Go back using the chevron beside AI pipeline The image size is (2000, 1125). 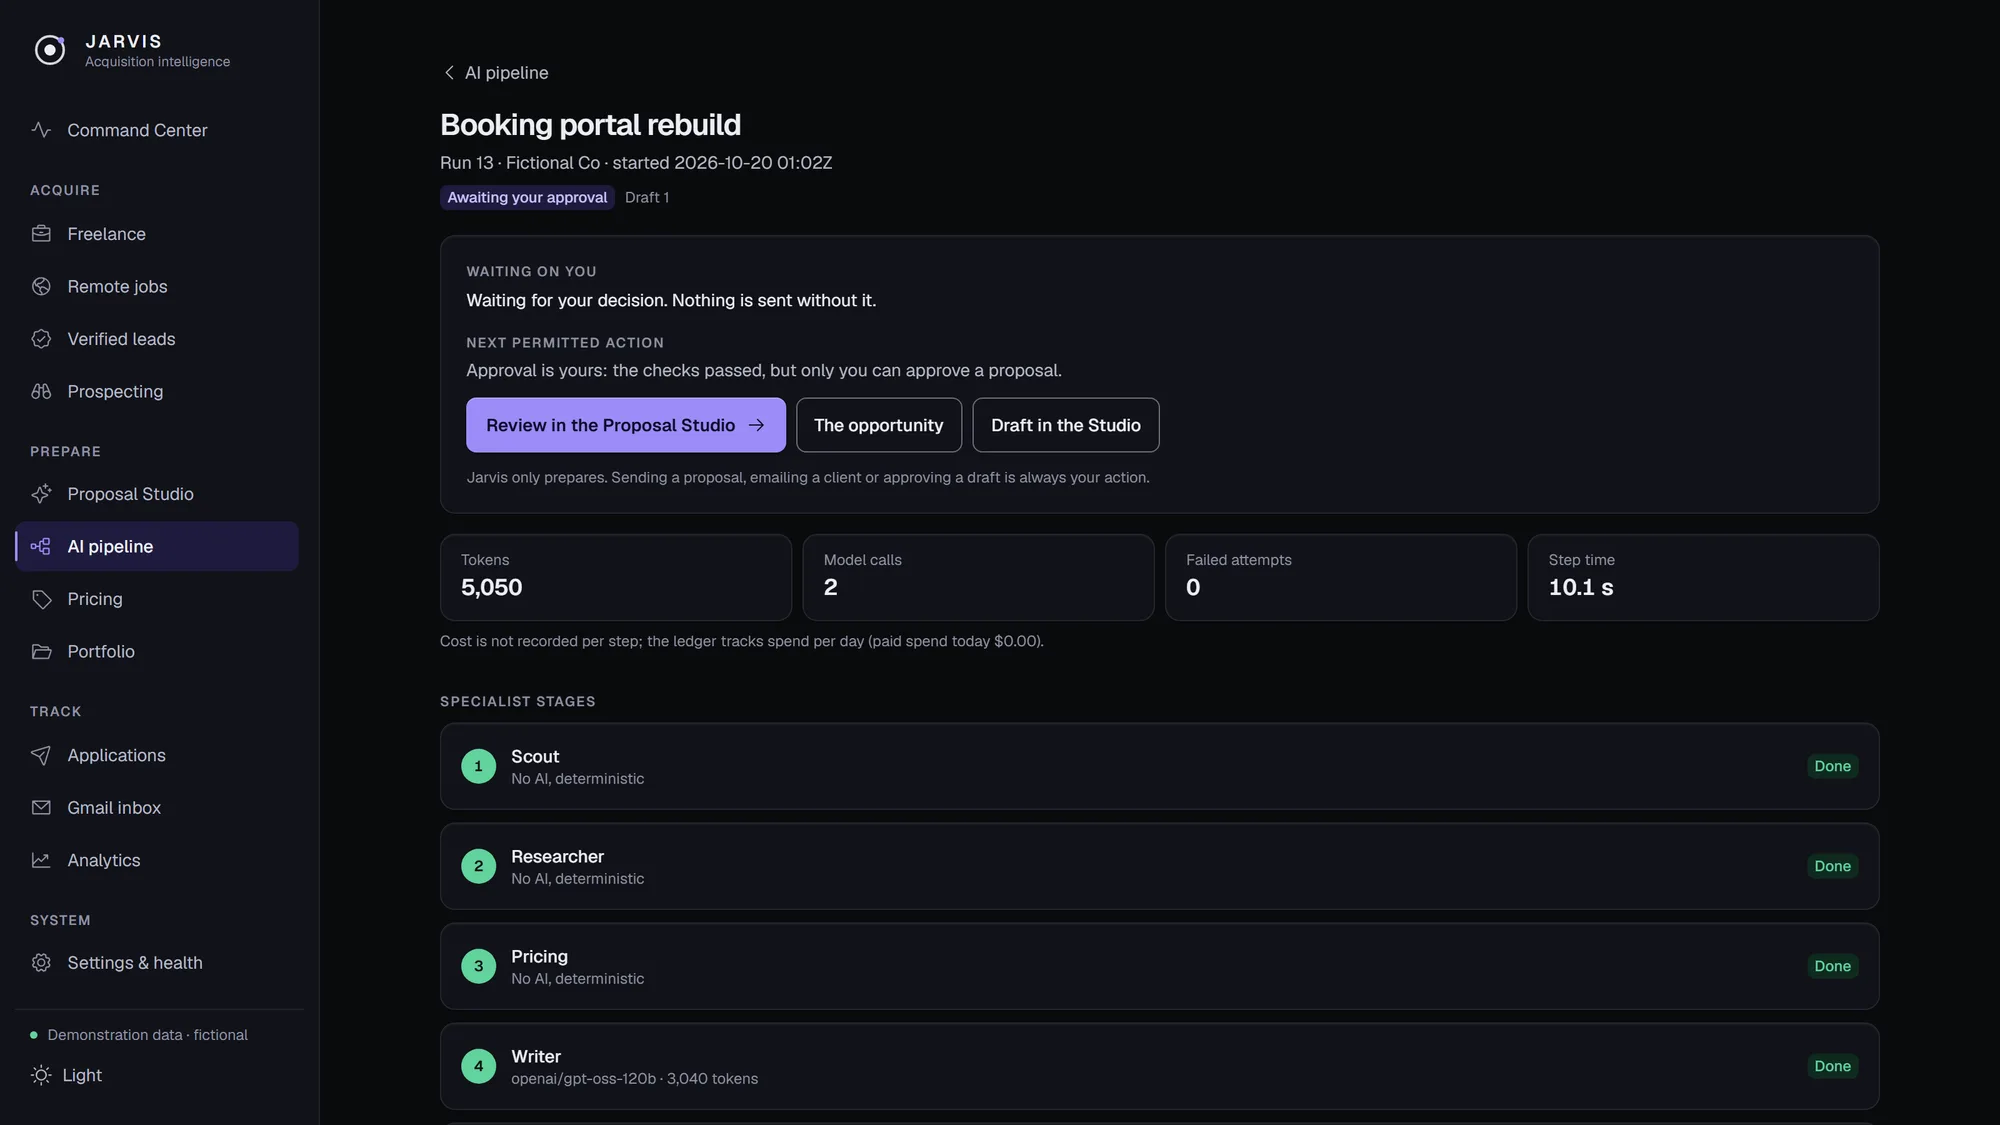pyautogui.click(x=449, y=73)
